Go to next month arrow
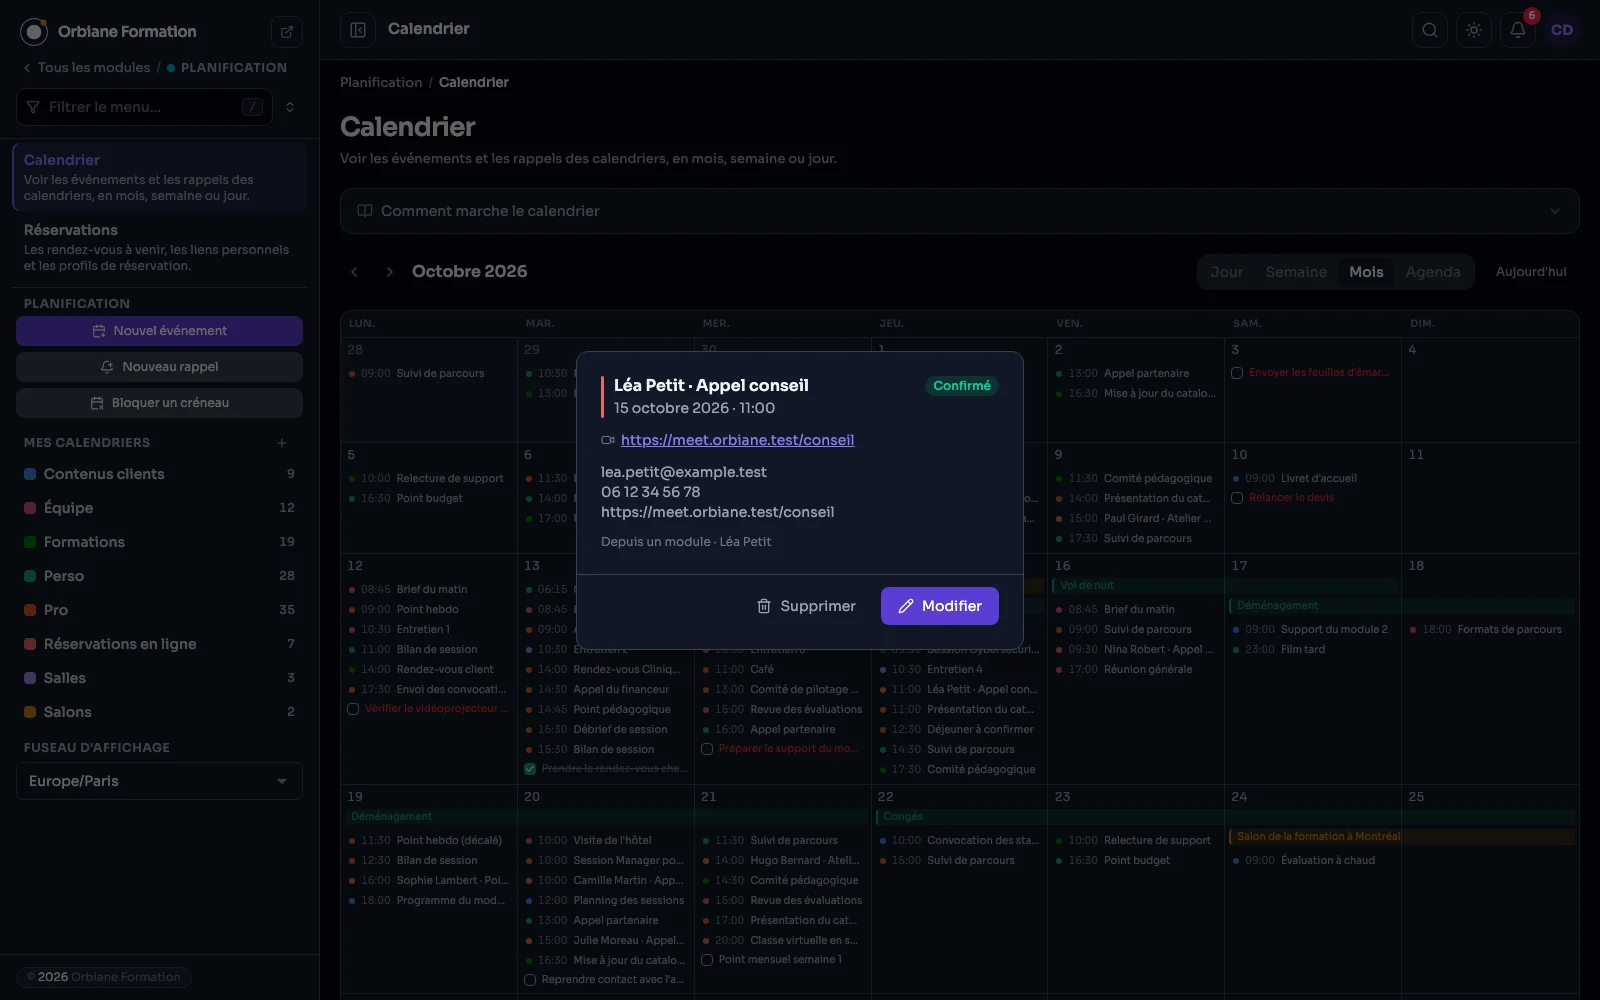 click(390, 272)
